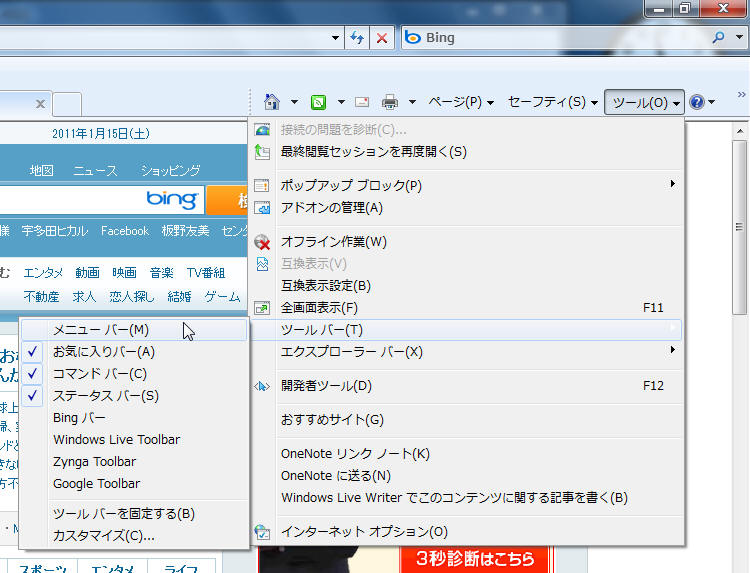This screenshot has width=750, height=573.
Task: Uncheck コマンド バー(C) in submenu
Action: pos(134,374)
